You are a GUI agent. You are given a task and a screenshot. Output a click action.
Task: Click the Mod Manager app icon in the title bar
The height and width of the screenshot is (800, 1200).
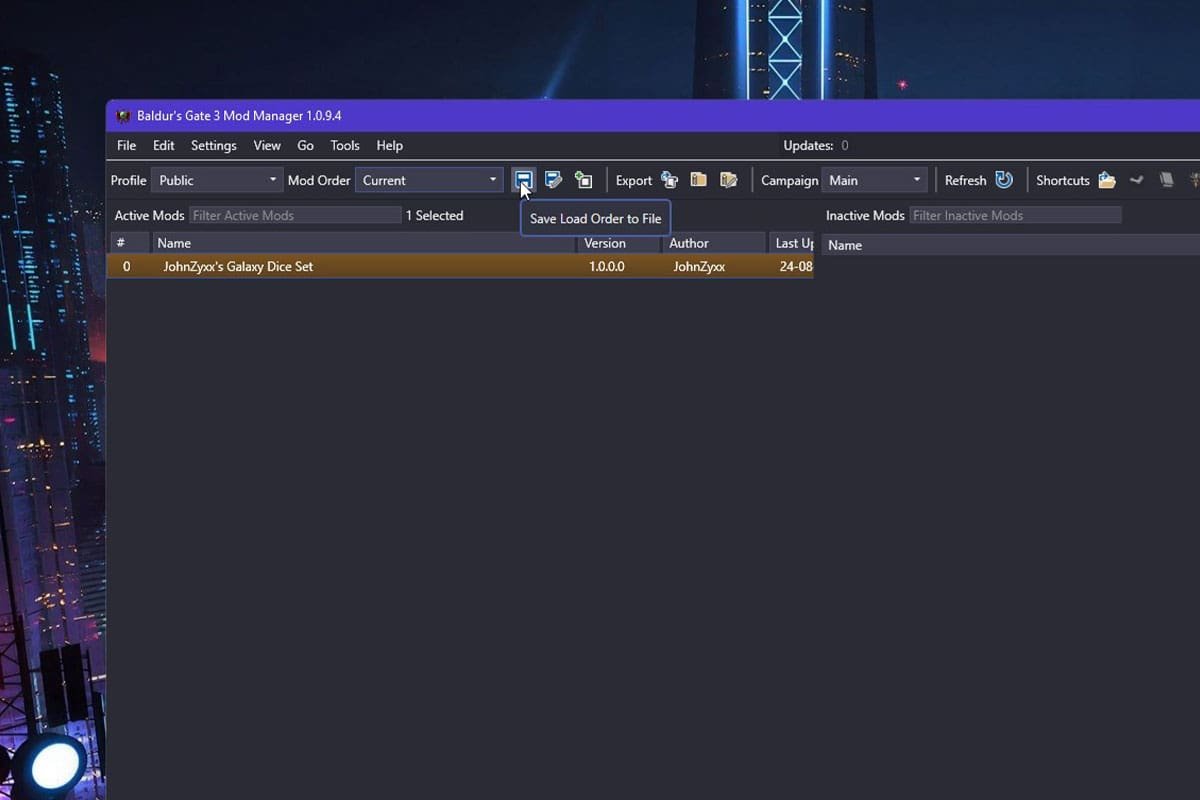[123, 116]
